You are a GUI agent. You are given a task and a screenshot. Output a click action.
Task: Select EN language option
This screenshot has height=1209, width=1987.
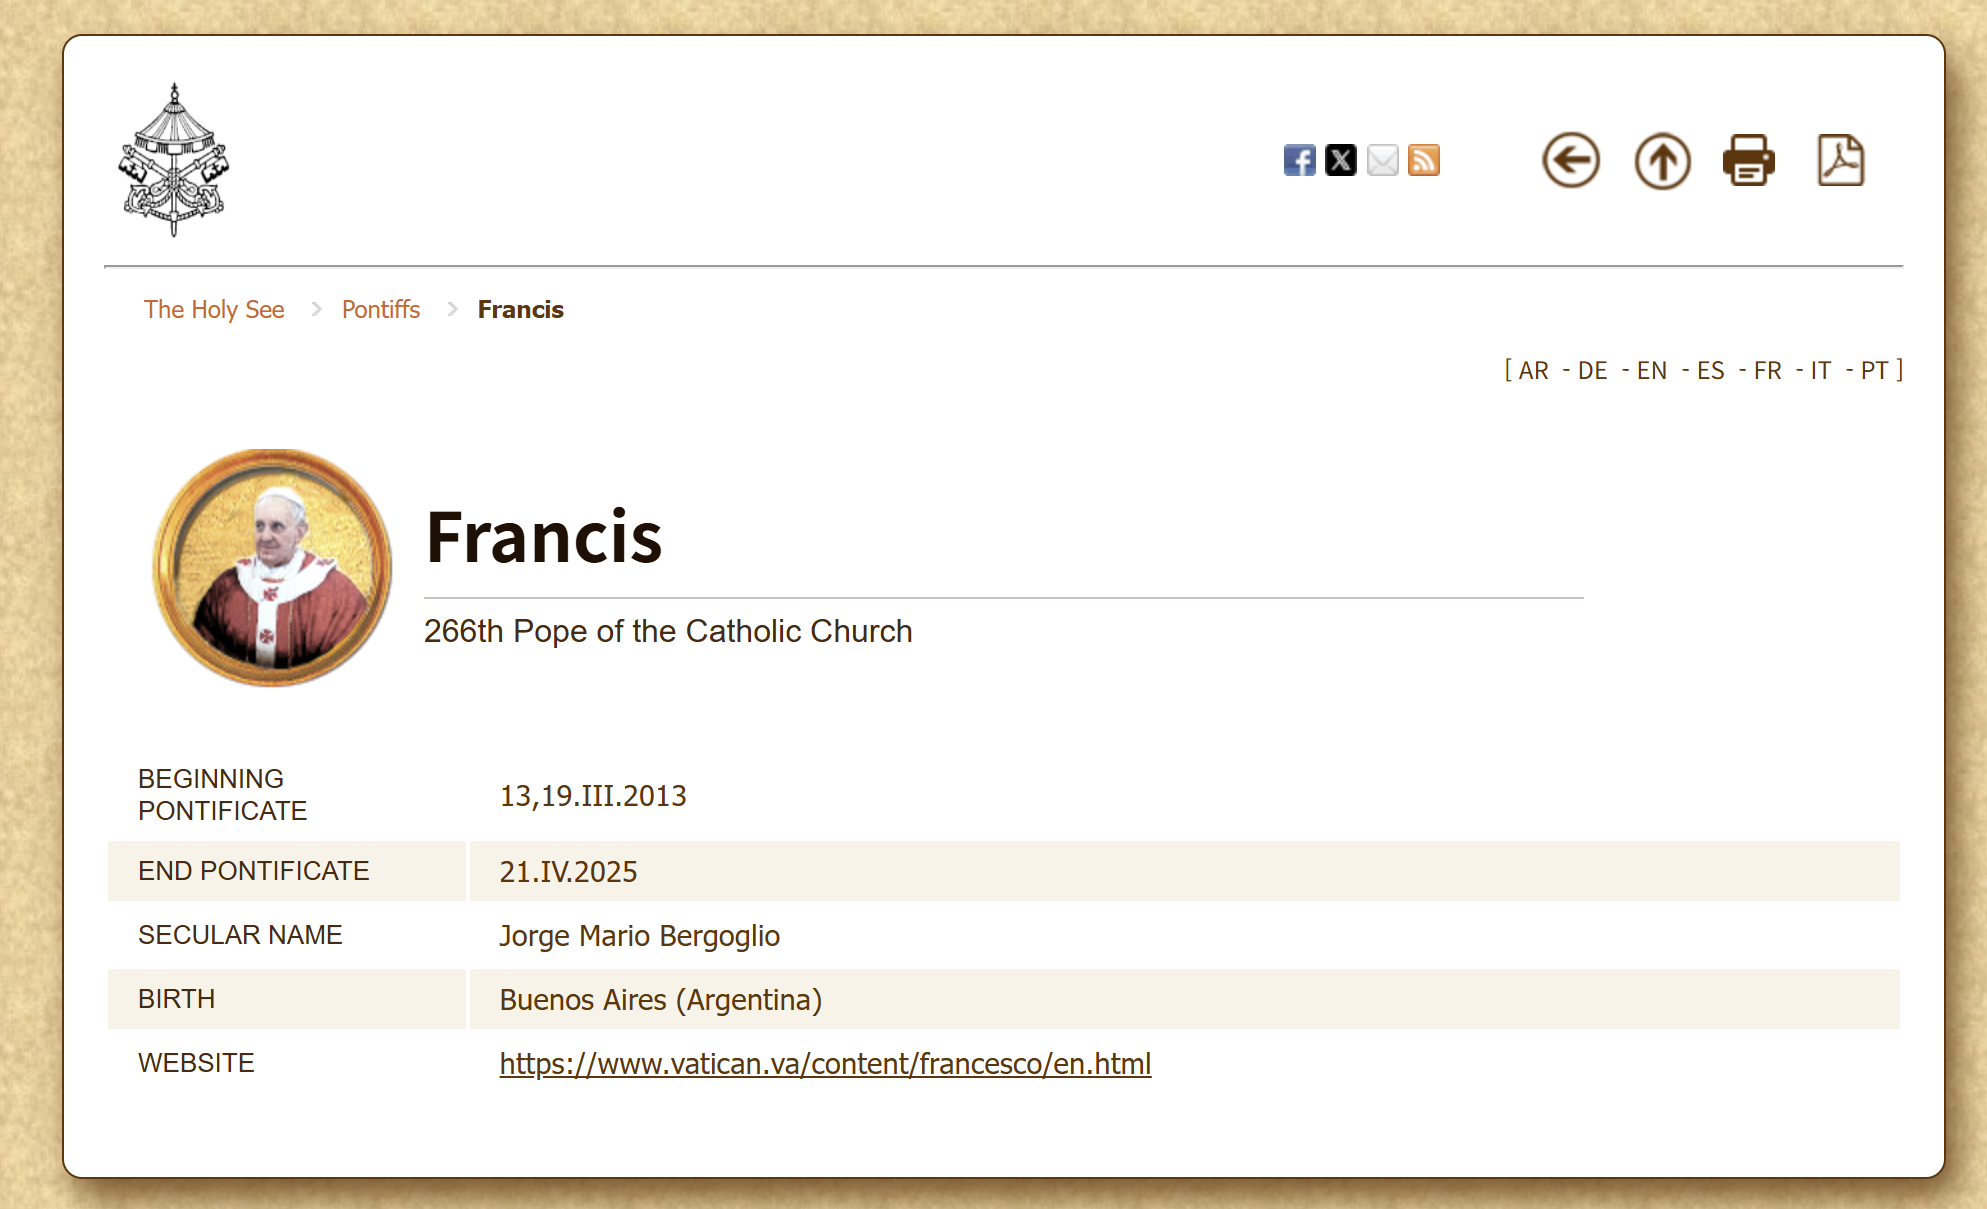click(1651, 371)
